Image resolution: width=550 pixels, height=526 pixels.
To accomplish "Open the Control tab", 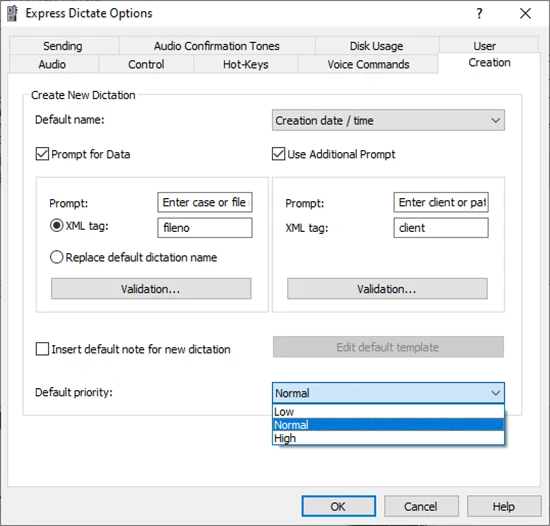I will (x=146, y=64).
